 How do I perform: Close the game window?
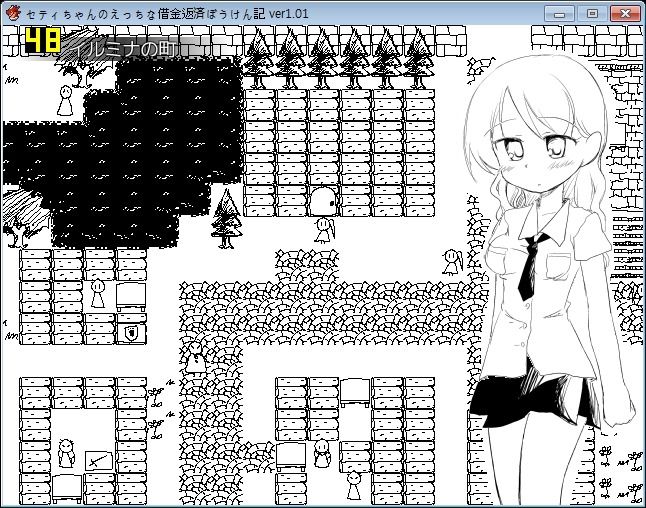(625, 14)
